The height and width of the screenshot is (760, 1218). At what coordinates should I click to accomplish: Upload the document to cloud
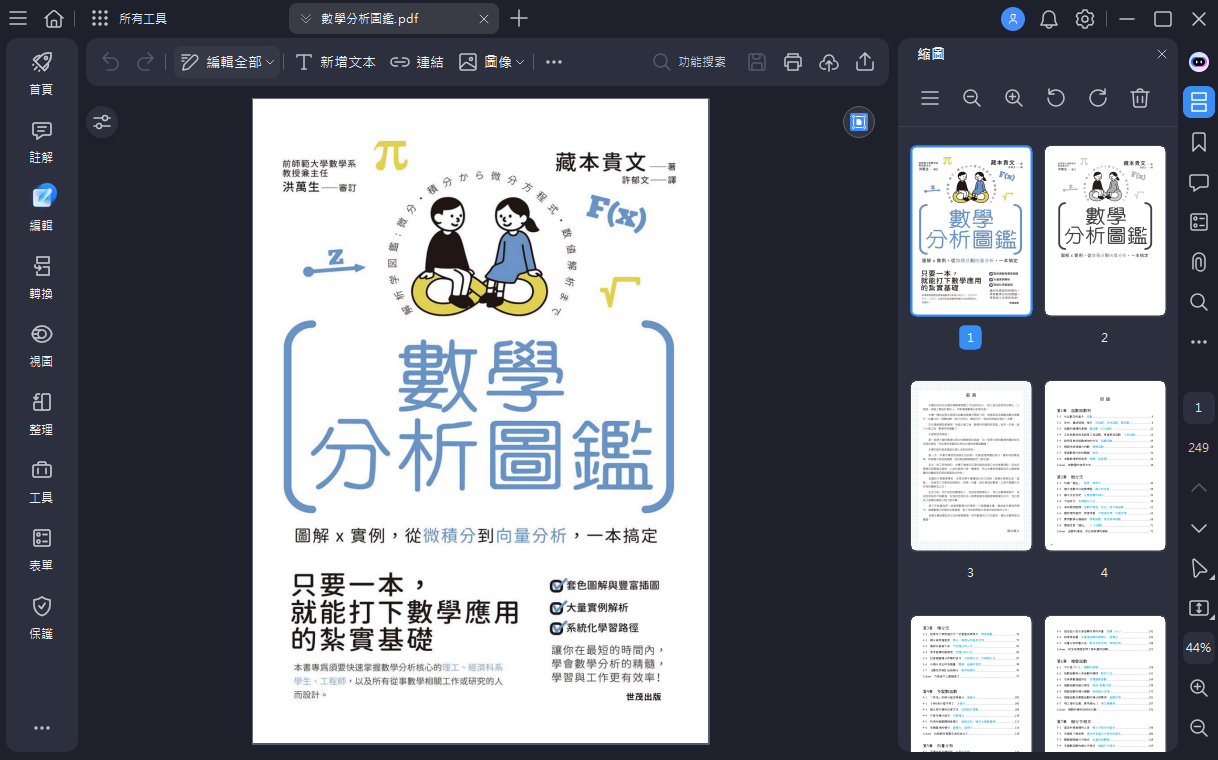coord(829,62)
